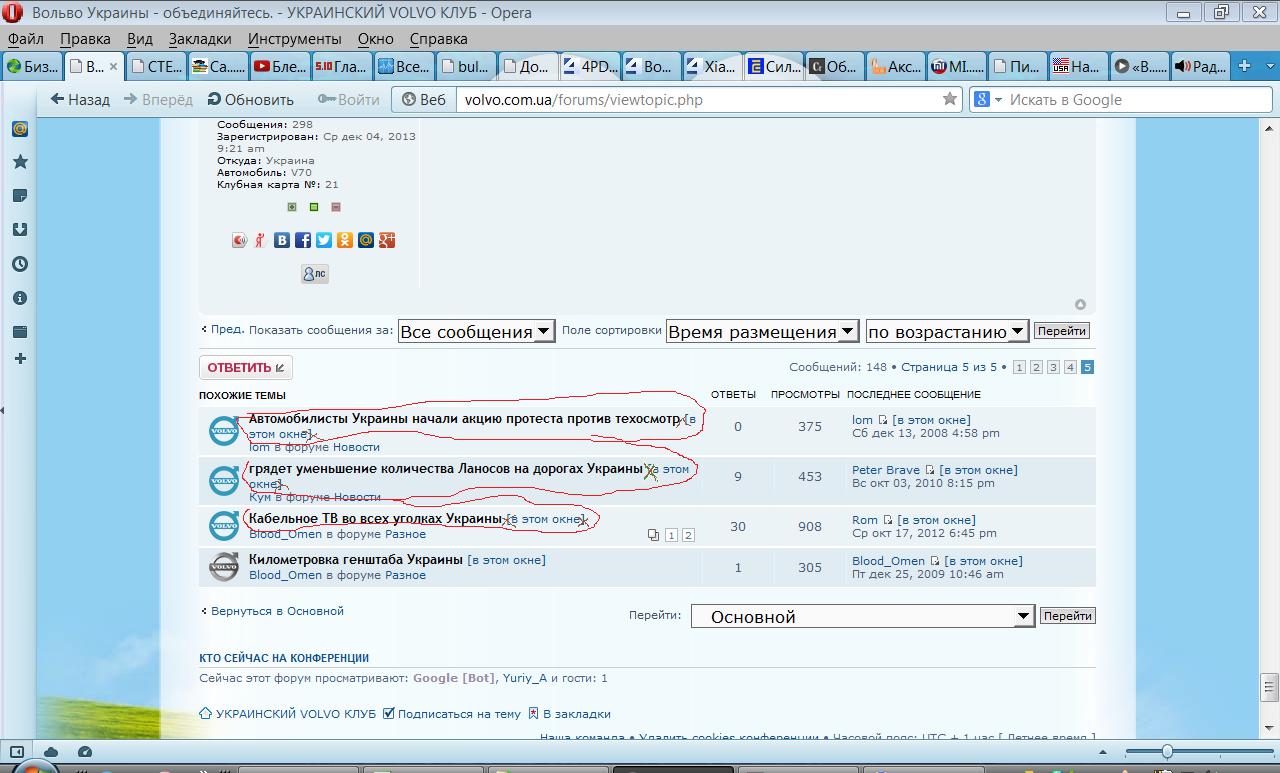1280x773 pixels.
Task: Expand the Все сообщения dropdown
Action: click(x=476, y=331)
